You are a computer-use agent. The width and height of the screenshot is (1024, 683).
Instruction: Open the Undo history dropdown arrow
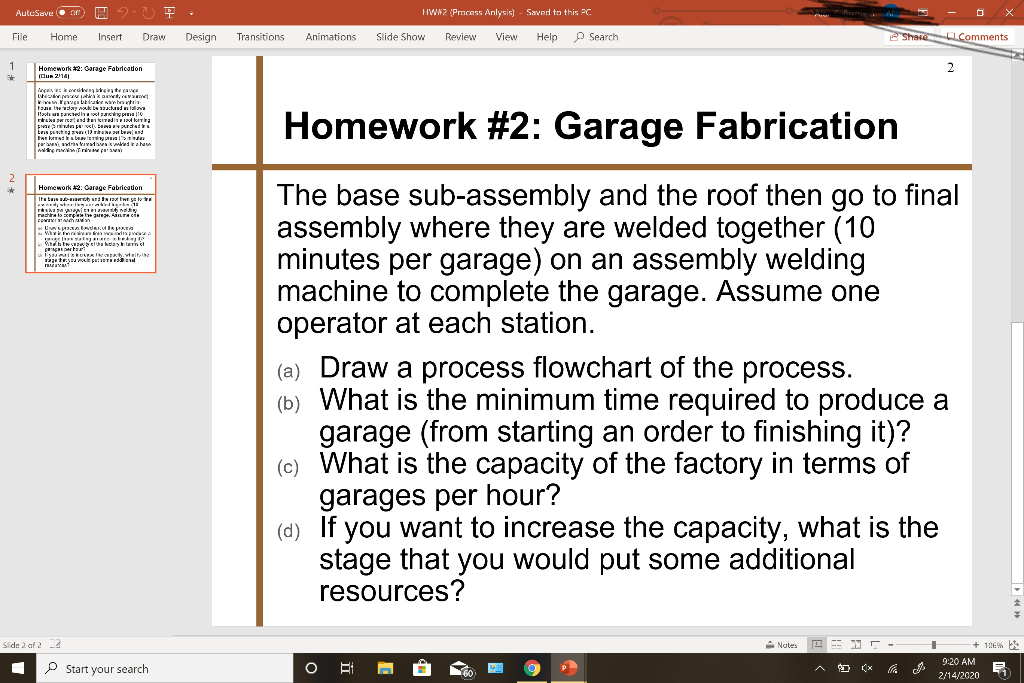(x=133, y=12)
